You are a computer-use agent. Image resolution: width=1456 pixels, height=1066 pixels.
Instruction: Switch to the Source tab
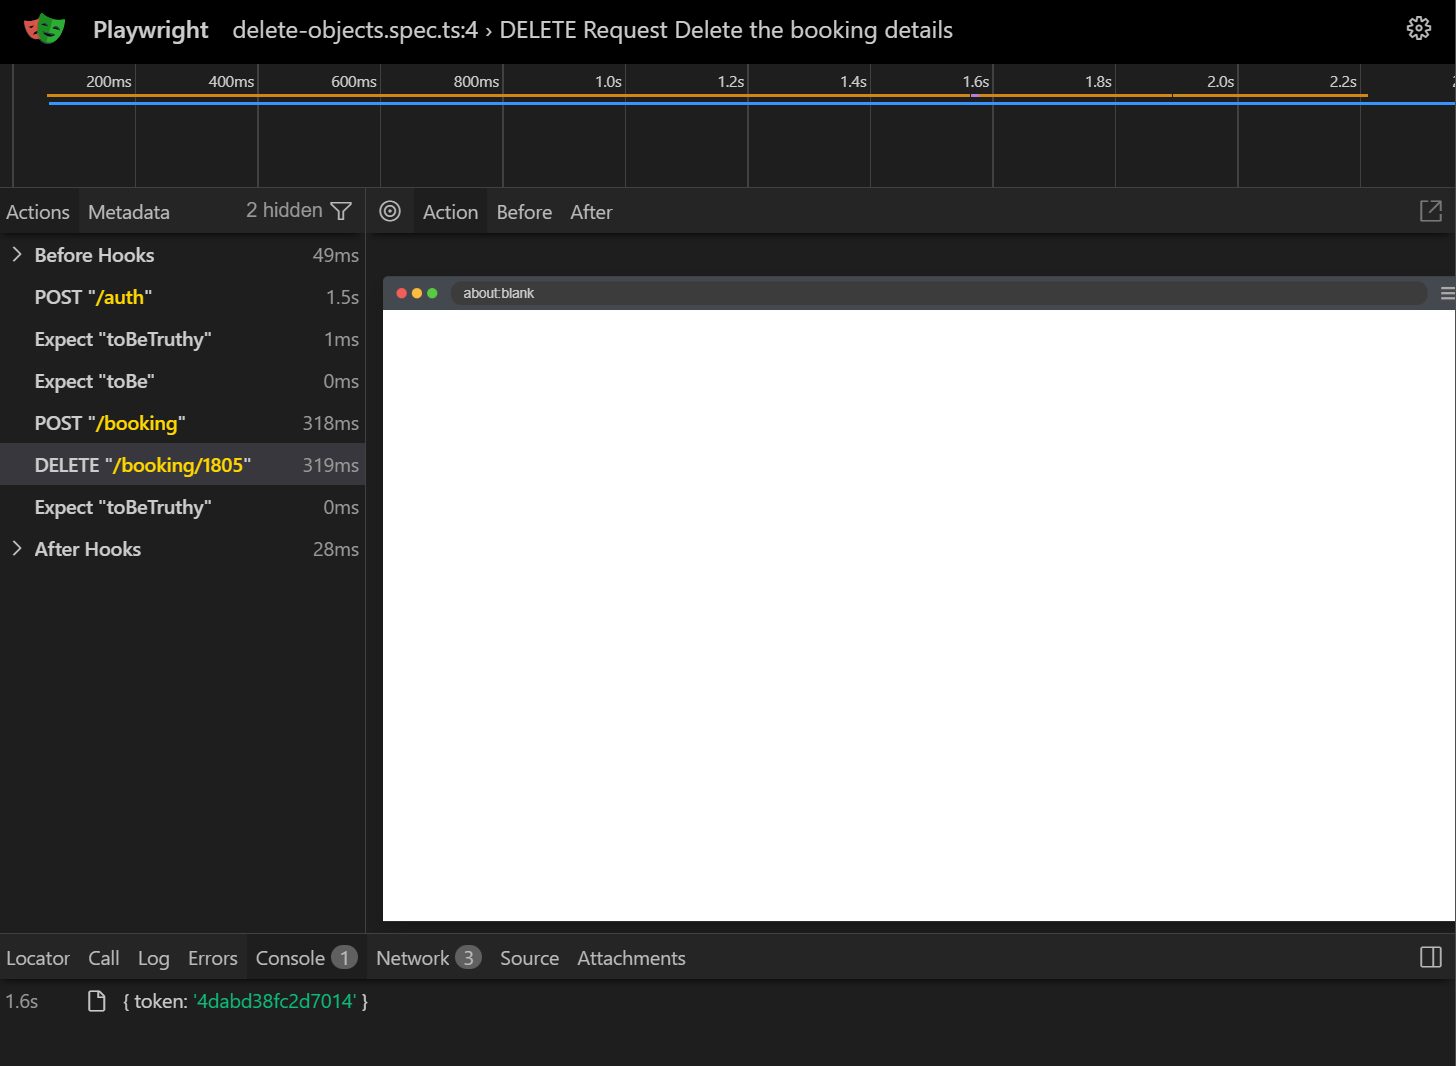pyautogui.click(x=529, y=957)
